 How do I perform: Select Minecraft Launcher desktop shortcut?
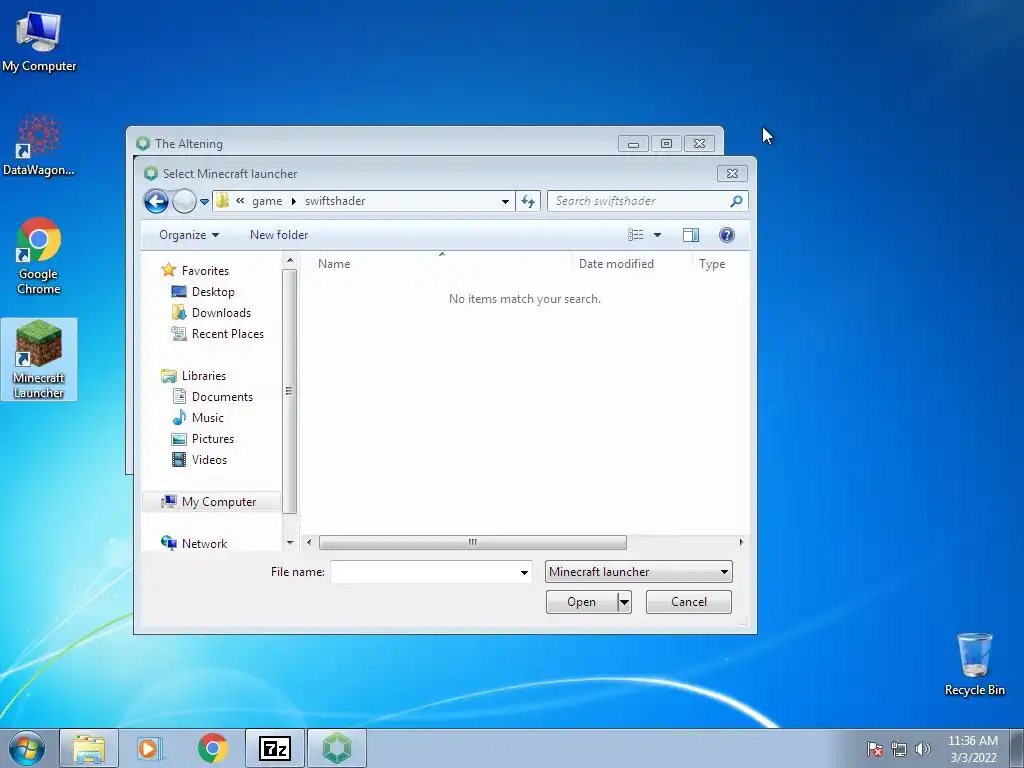pos(39,359)
